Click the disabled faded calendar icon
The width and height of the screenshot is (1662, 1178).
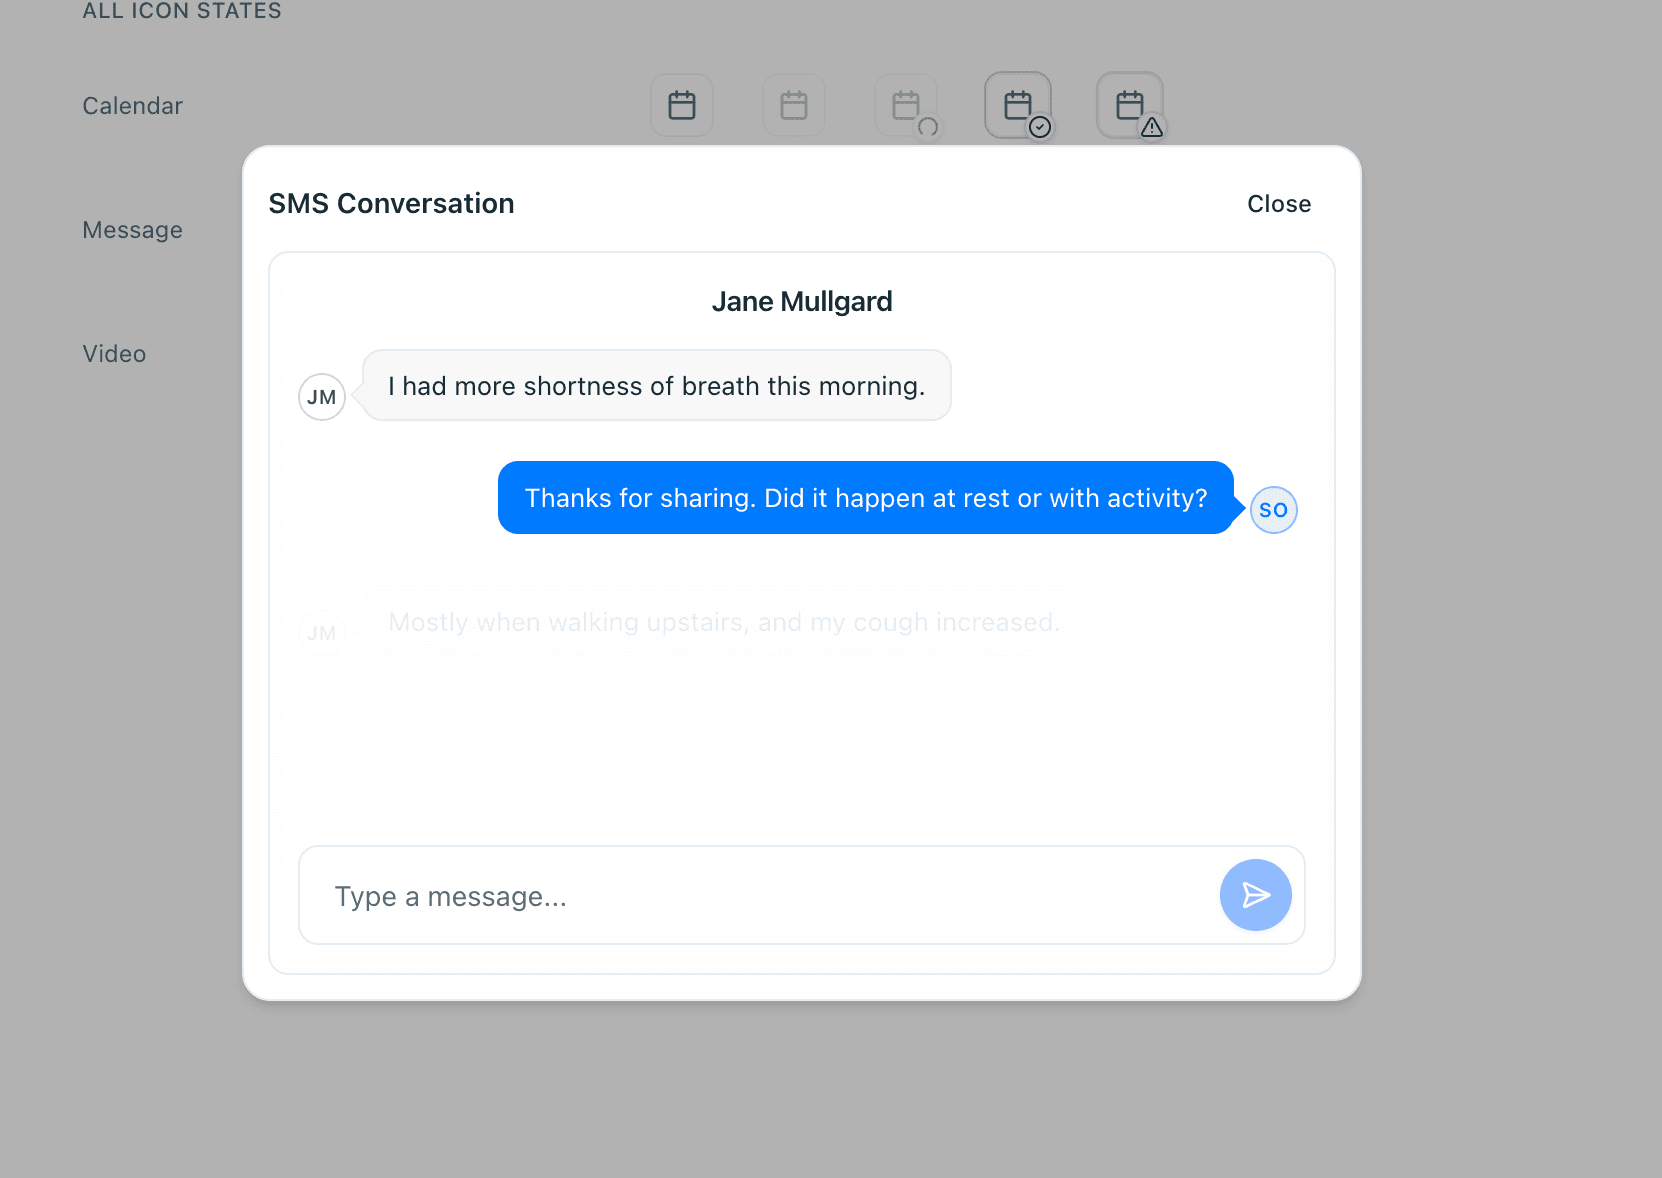794,105
